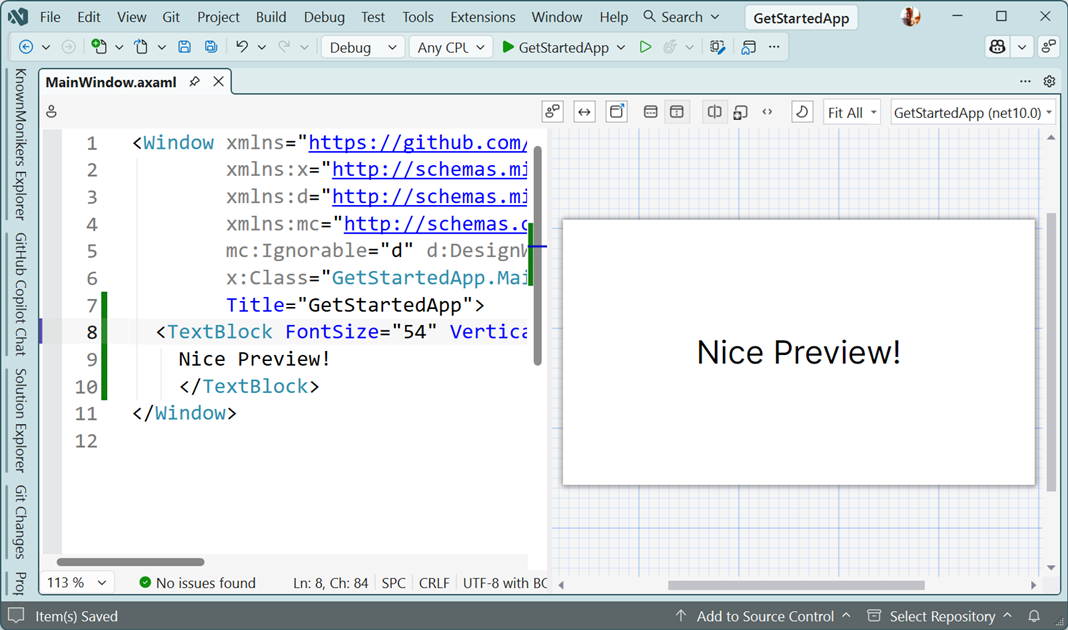Image resolution: width=1068 pixels, height=630 pixels.
Task: Save the current file with Save icon
Action: (x=184, y=47)
